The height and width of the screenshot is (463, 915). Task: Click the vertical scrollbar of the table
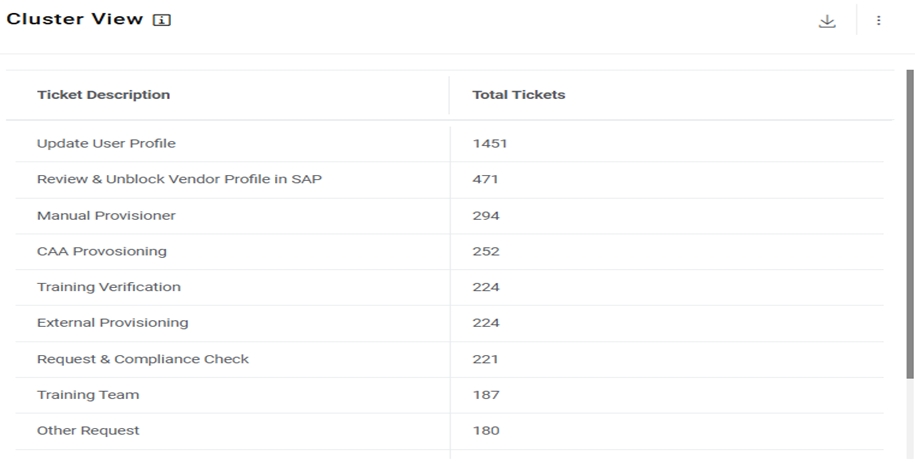coord(909,225)
